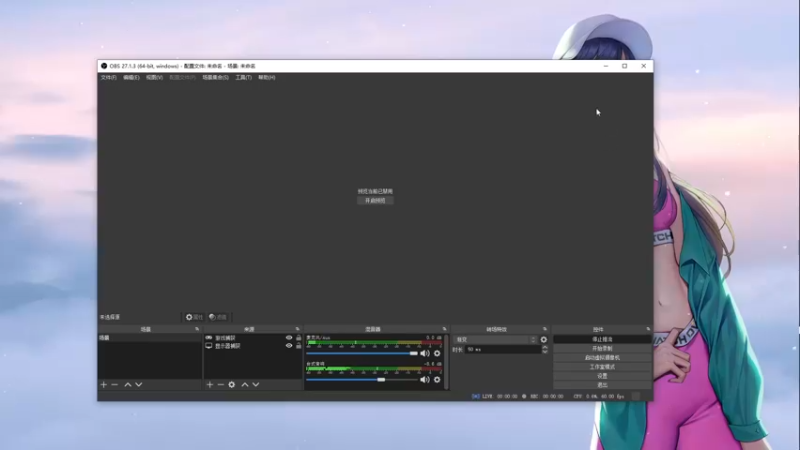
Task: Mute the microphone/Aux speaker icon
Action: tap(425, 353)
